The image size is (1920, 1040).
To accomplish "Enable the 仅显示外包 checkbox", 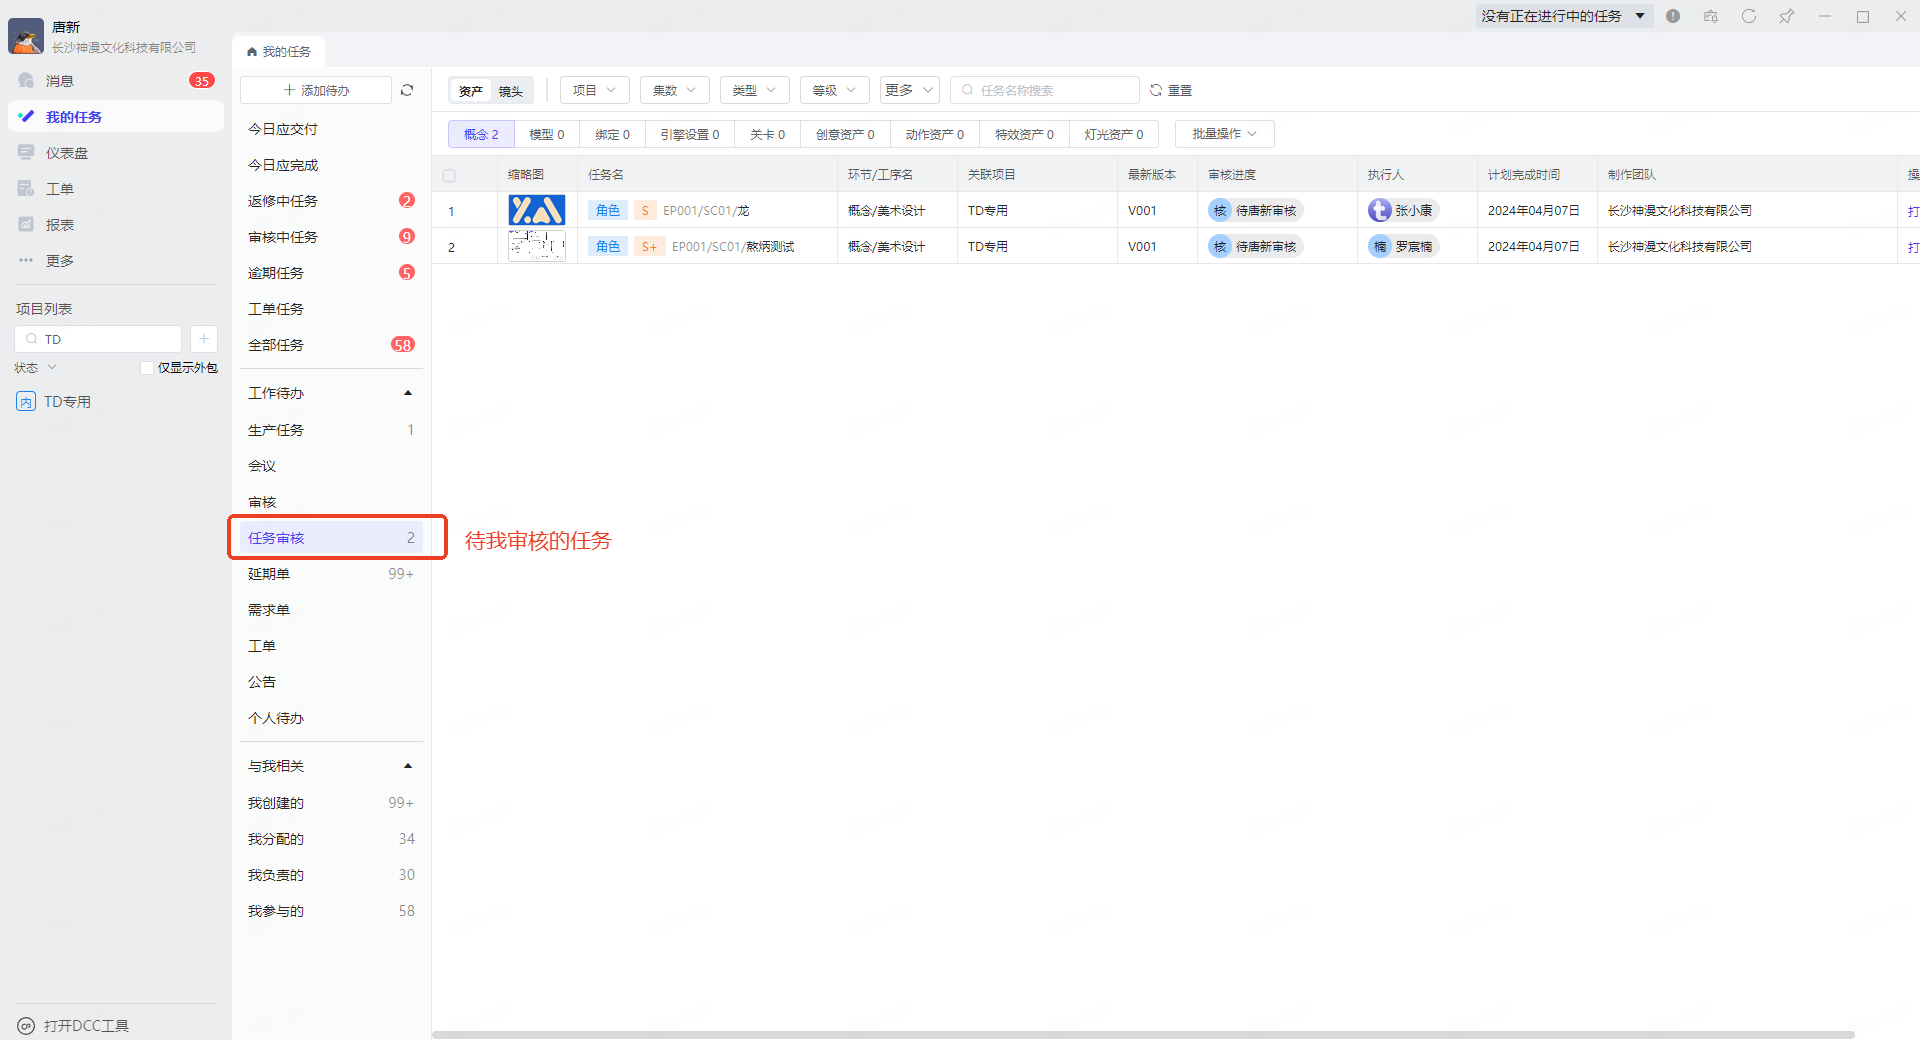I will 147,368.
